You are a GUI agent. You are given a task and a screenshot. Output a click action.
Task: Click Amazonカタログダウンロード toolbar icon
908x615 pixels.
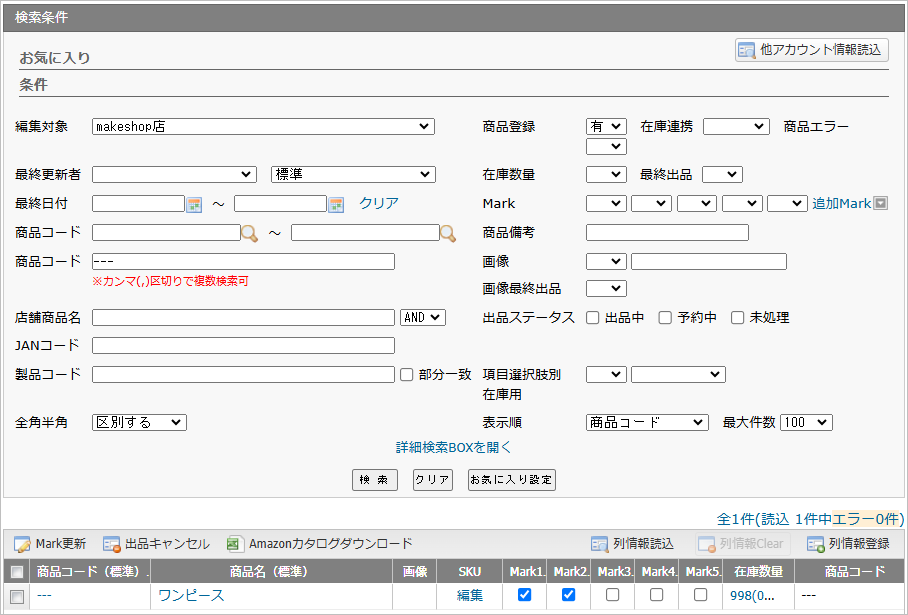(235, 544)
